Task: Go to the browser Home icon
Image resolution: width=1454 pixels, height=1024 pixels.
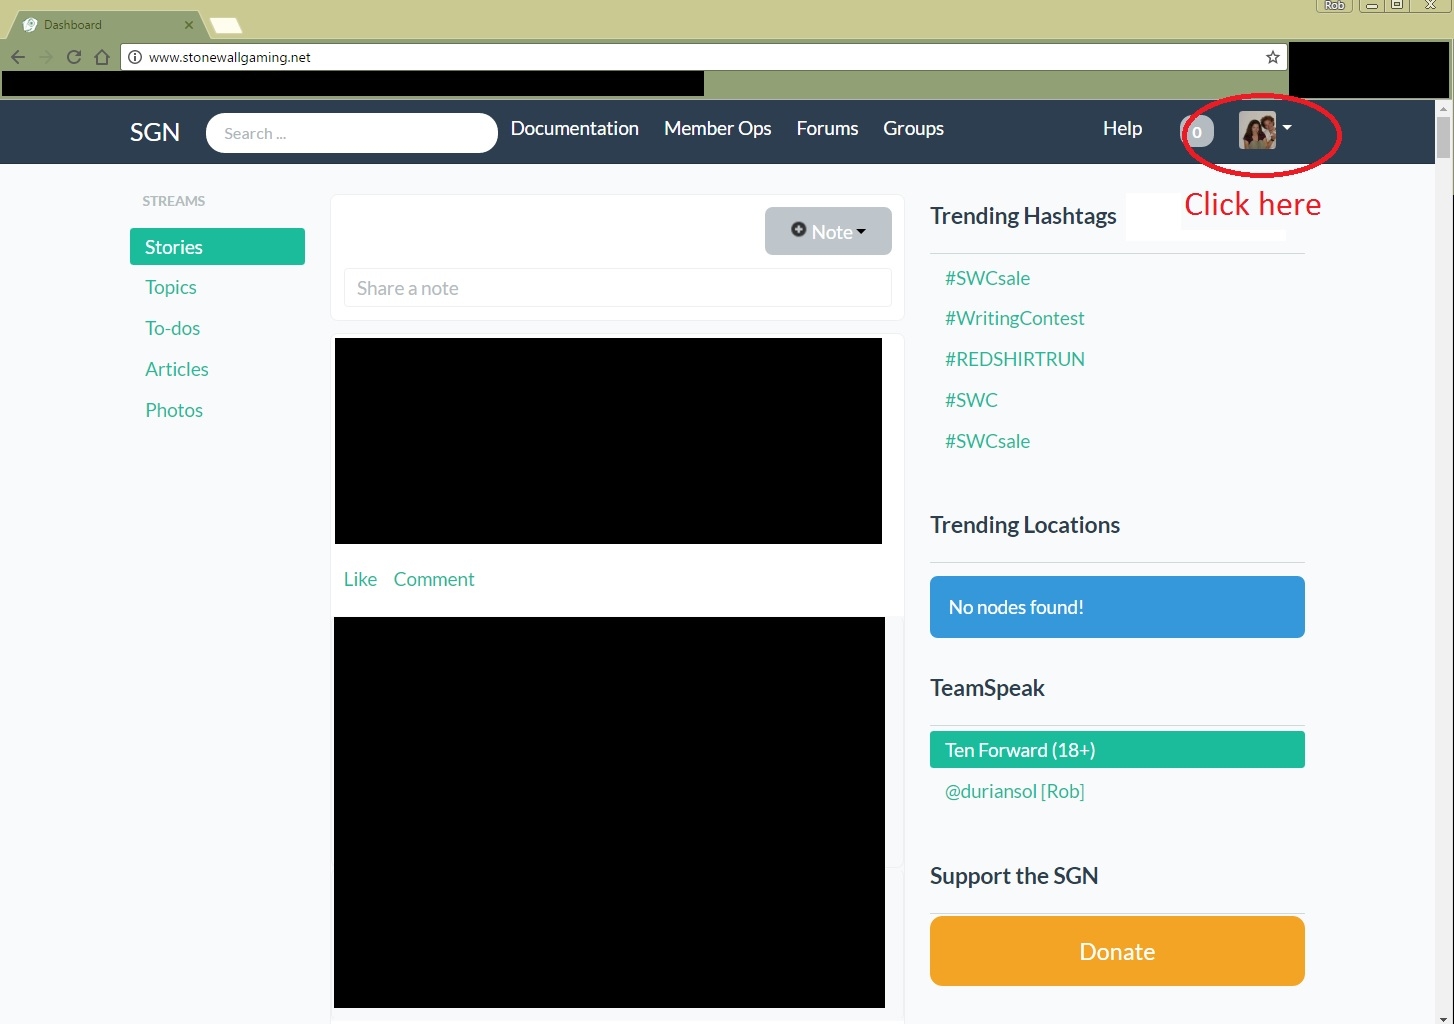Action: [x=101, y=57]
